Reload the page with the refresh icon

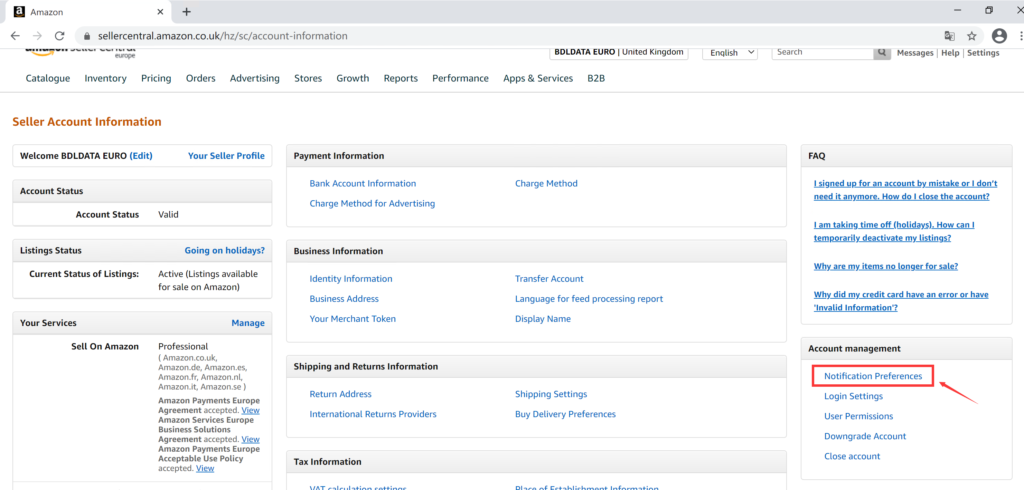pyautogui.click(x=59, y=36)
